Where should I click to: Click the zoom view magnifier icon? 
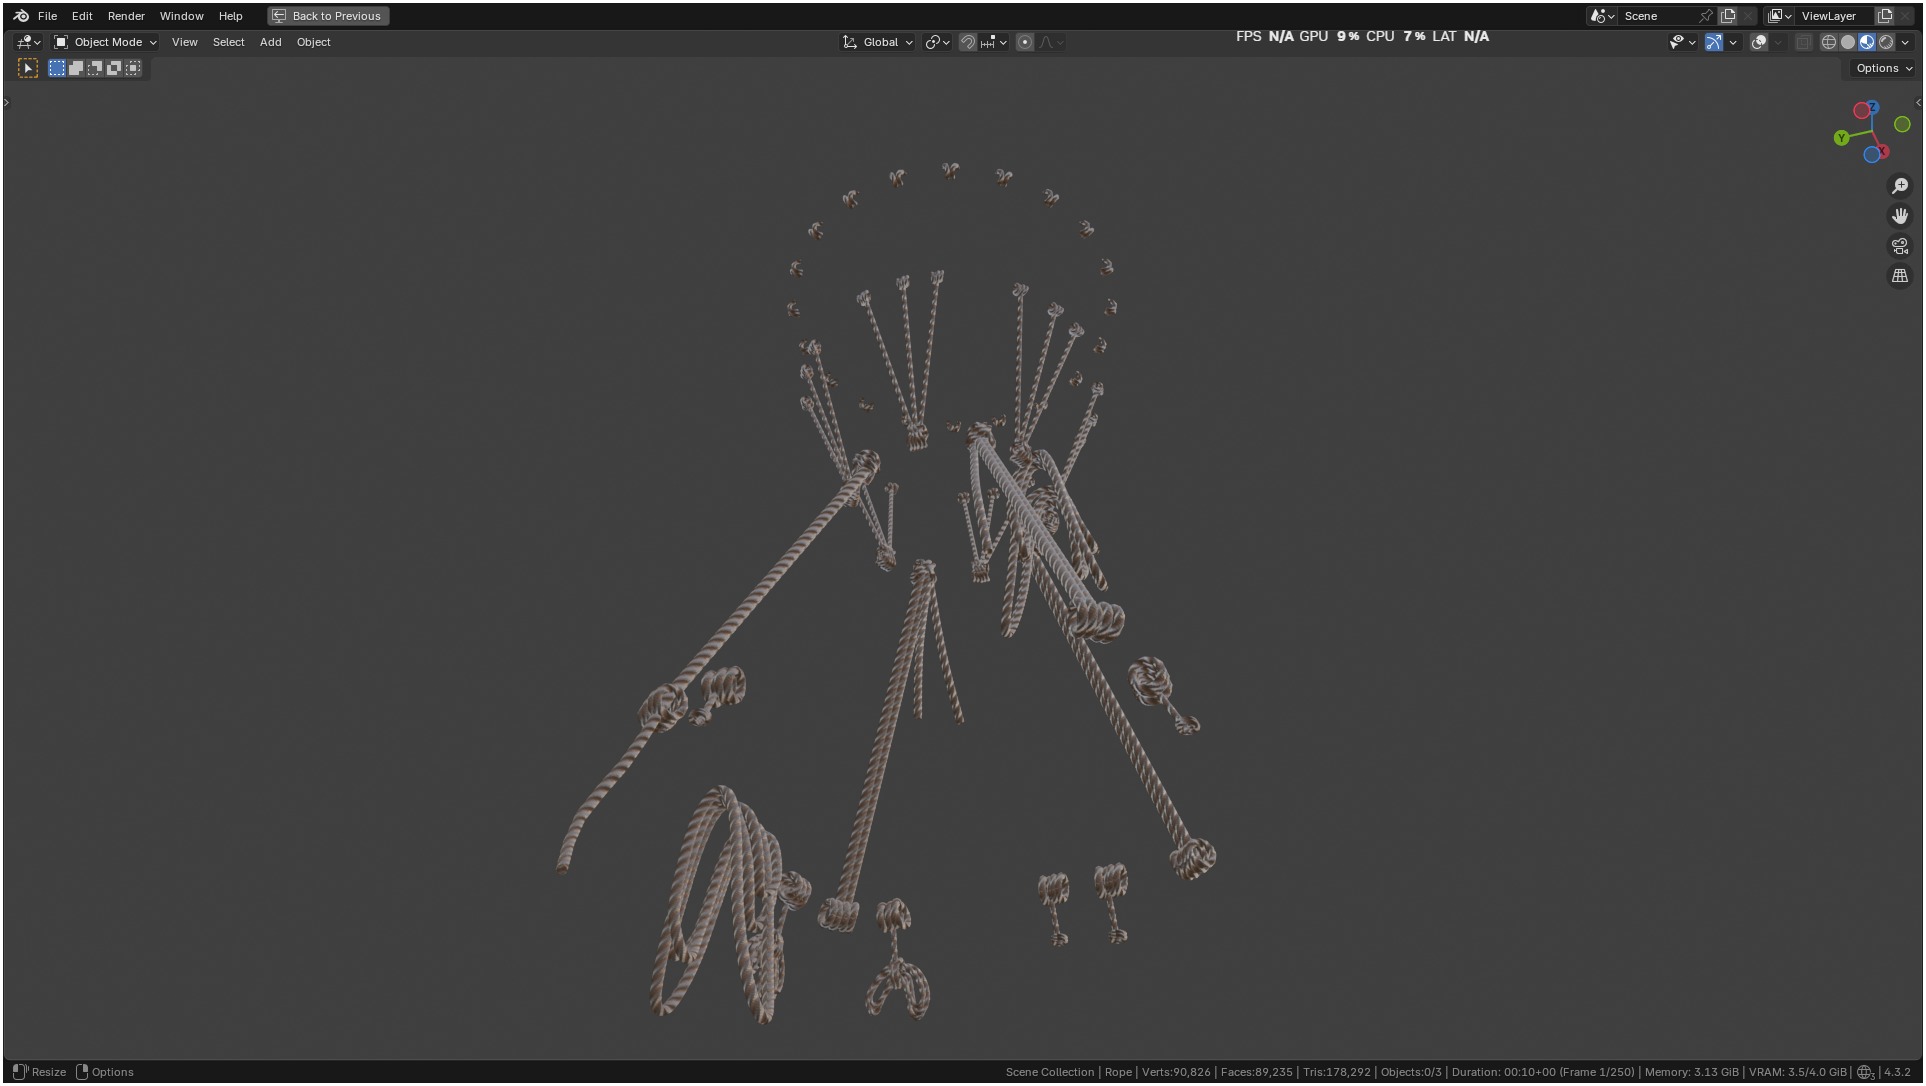[x=1900, y=186]
